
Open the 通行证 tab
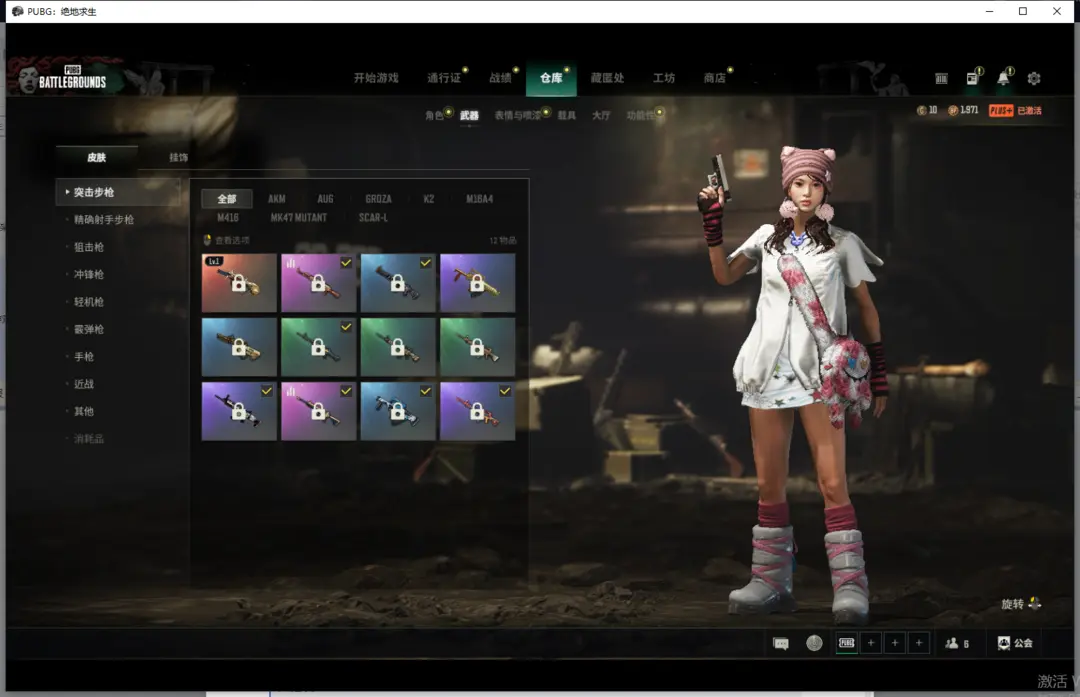[x=444, y=78]
